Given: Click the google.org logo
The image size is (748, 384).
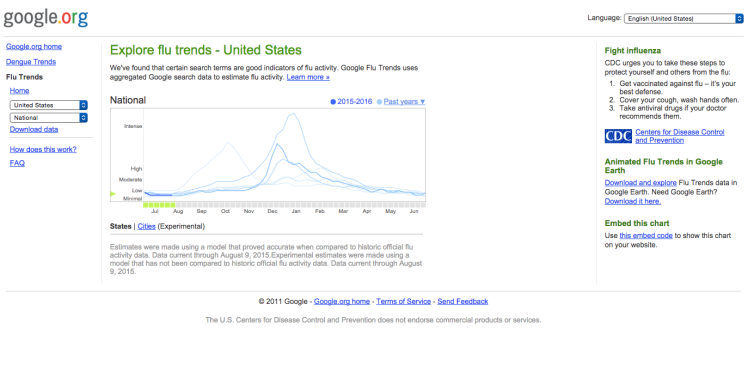Looking at the screenshot, I should (46, 18).
